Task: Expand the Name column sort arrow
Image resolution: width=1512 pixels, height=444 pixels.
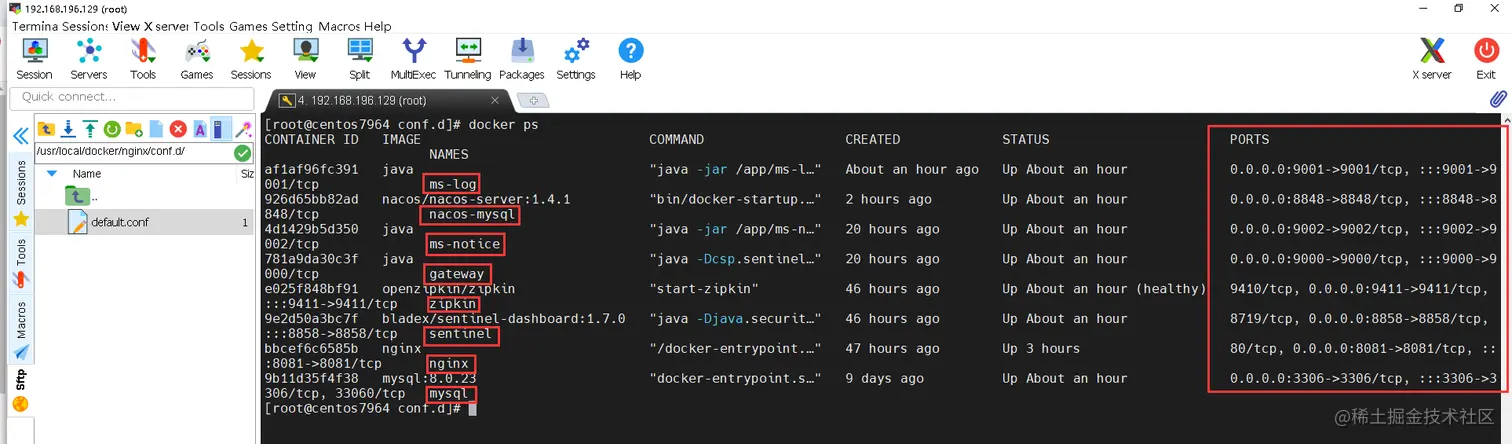Action: click(52, 173)
